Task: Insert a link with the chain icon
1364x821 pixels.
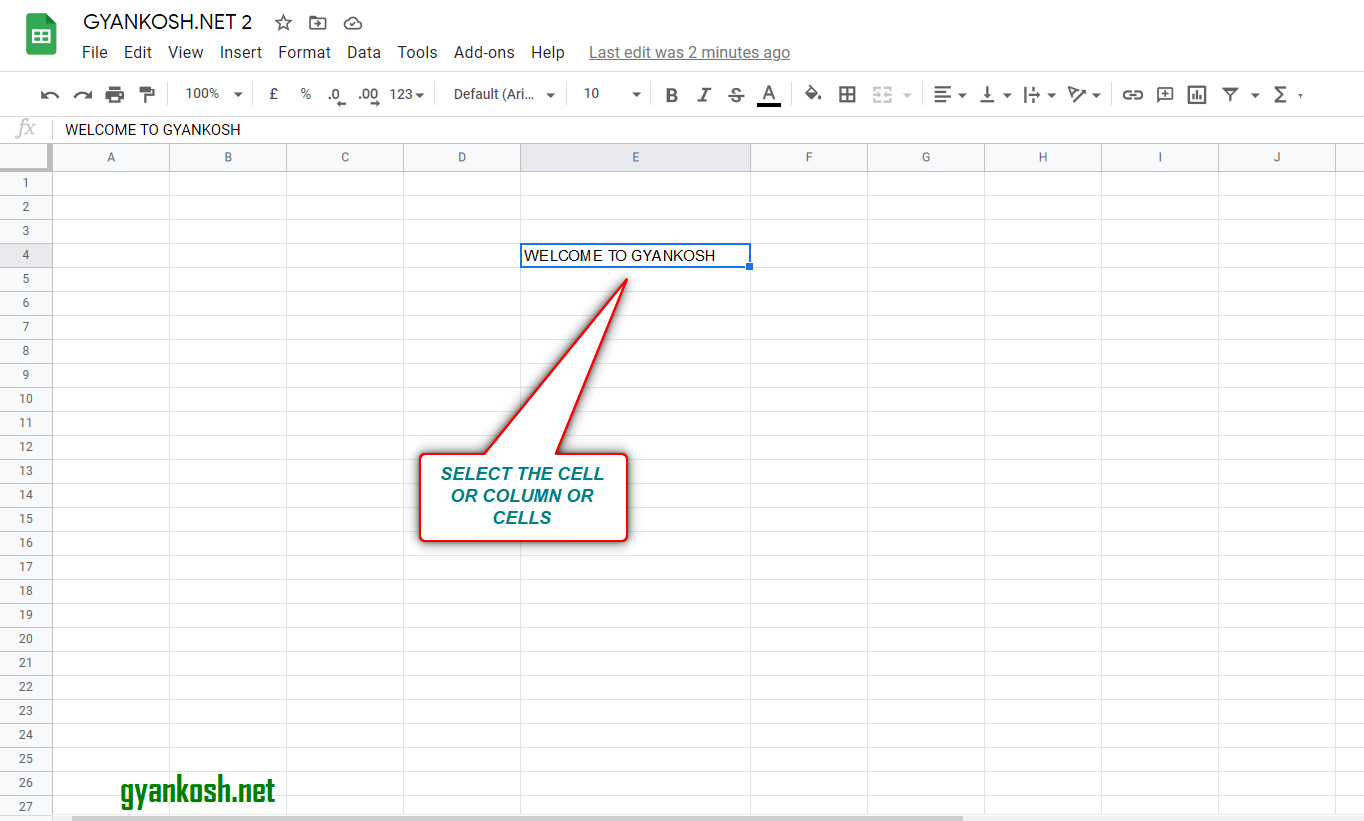Action: (x=1132, y=95)
